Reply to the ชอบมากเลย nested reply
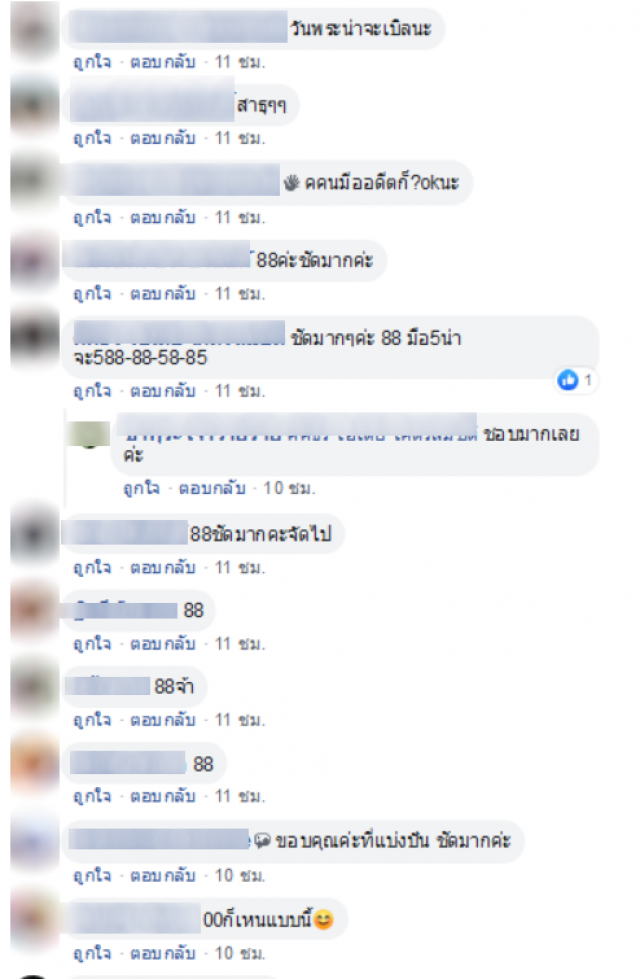This screenshot has width=640, height=979. pyautogui.click(x=212, y=488)
